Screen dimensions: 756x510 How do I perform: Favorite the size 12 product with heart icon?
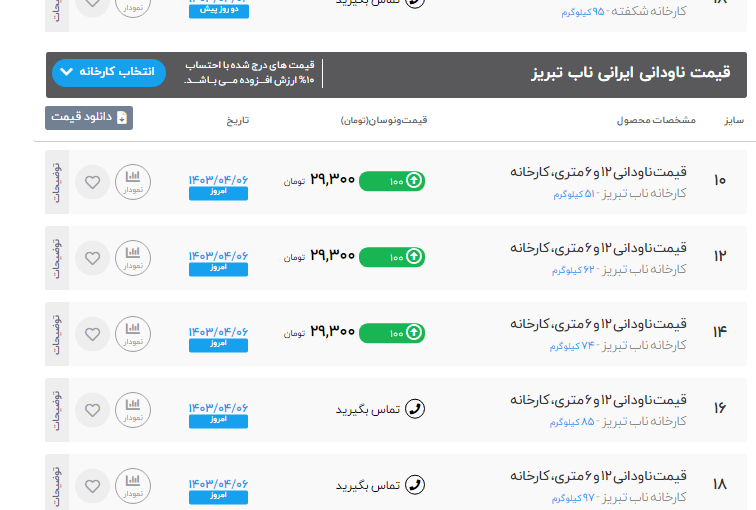pyautogui.click(x=92, y=258)
